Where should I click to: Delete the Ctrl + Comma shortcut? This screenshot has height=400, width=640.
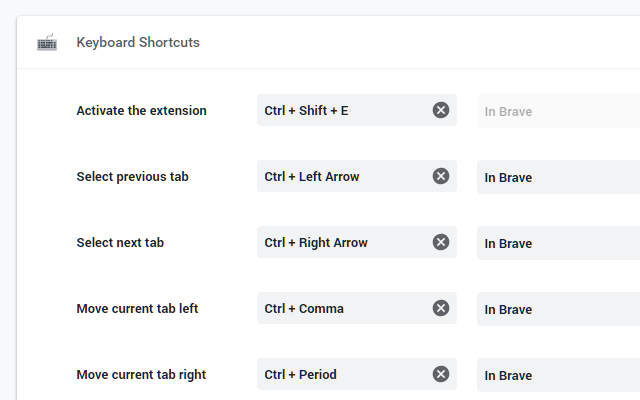click(x=441, y=308)
